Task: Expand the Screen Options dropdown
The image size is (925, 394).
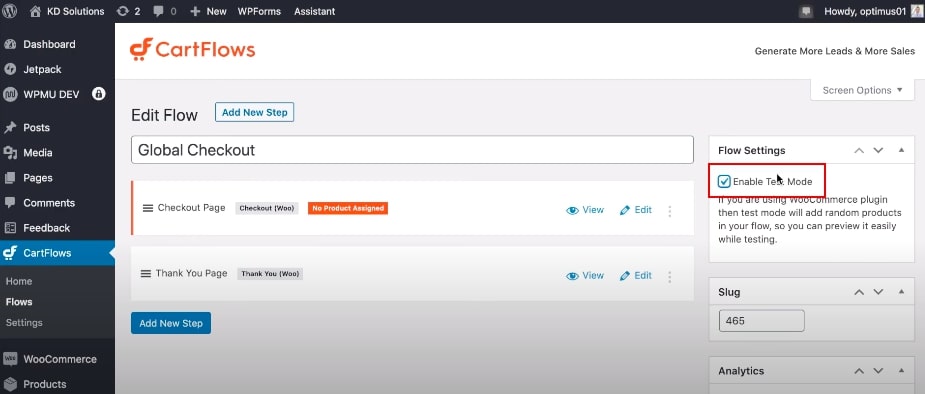Action: coord(862,90)
